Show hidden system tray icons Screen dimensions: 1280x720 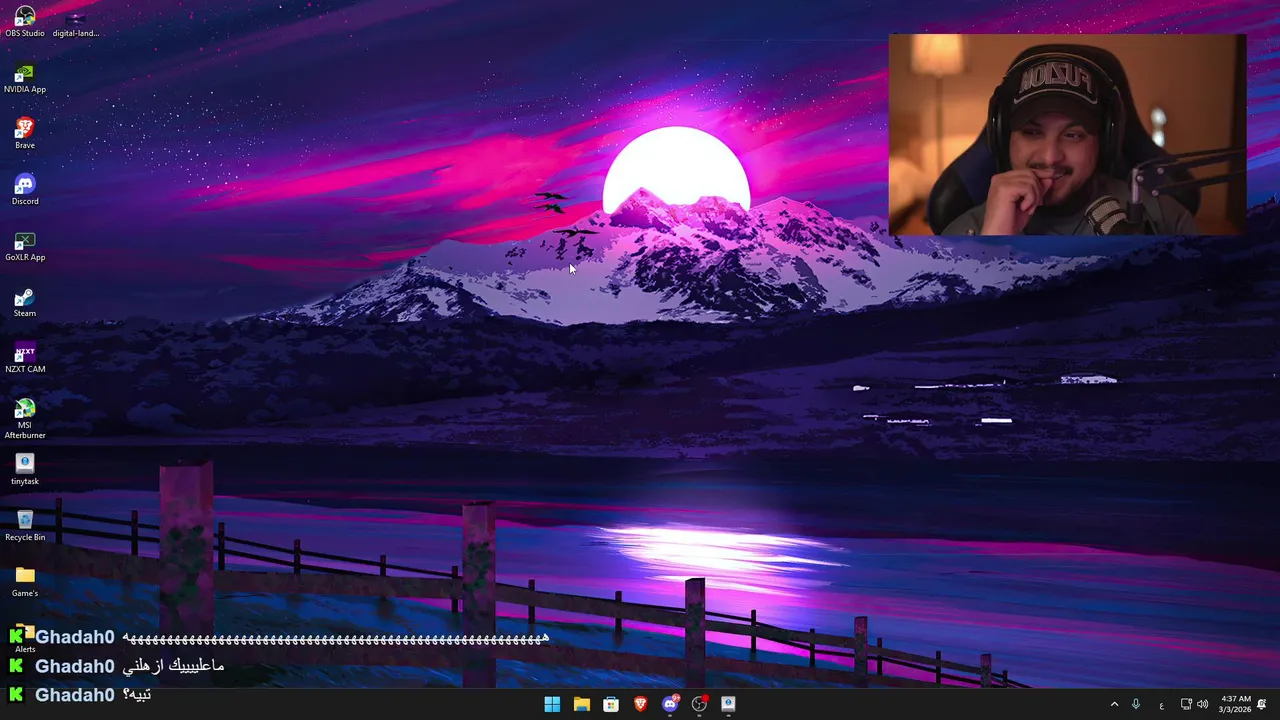click(1114, 704)
